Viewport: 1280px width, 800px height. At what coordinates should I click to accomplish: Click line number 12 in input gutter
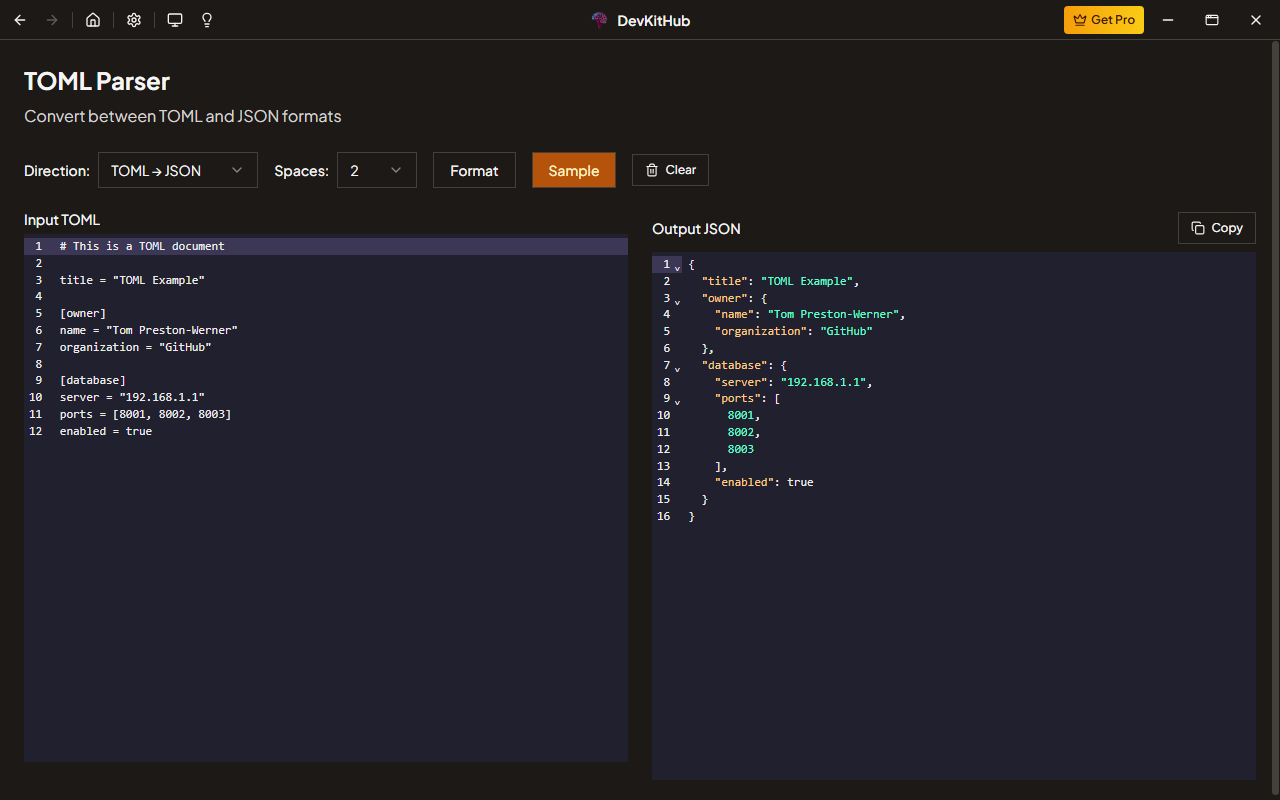pos(36,431)
